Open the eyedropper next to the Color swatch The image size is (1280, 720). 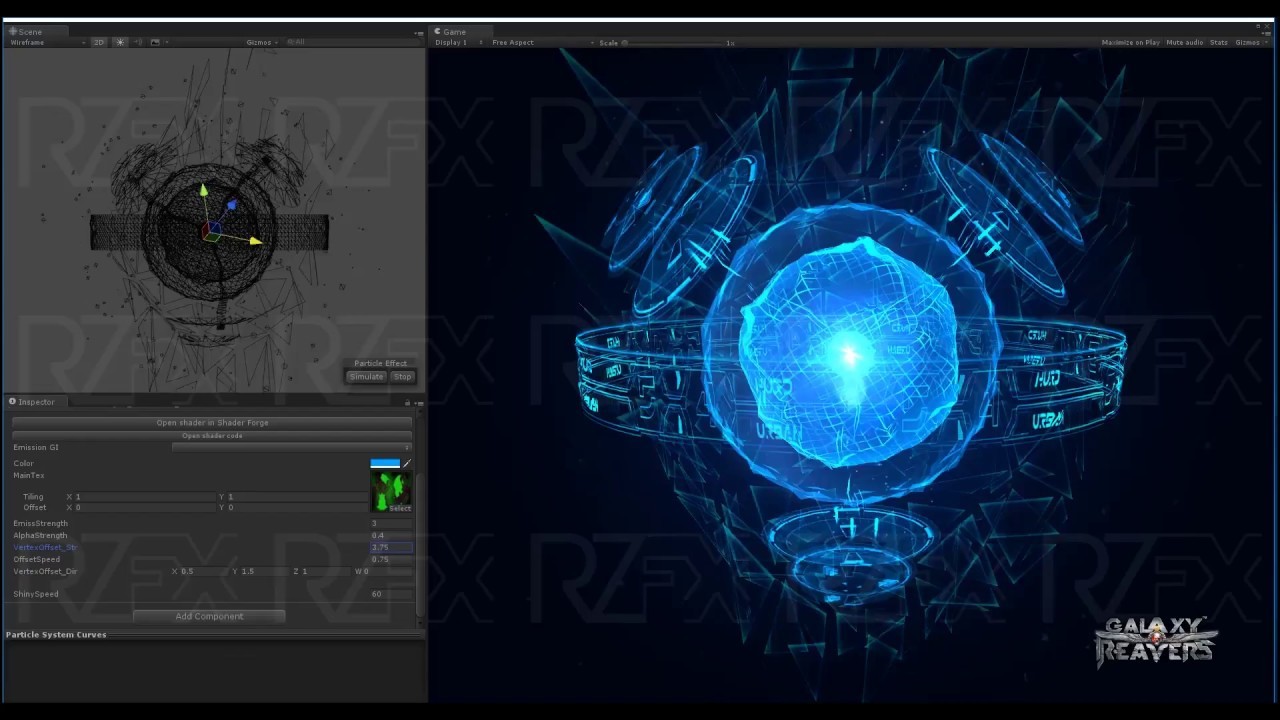click(x=405, y=463)
